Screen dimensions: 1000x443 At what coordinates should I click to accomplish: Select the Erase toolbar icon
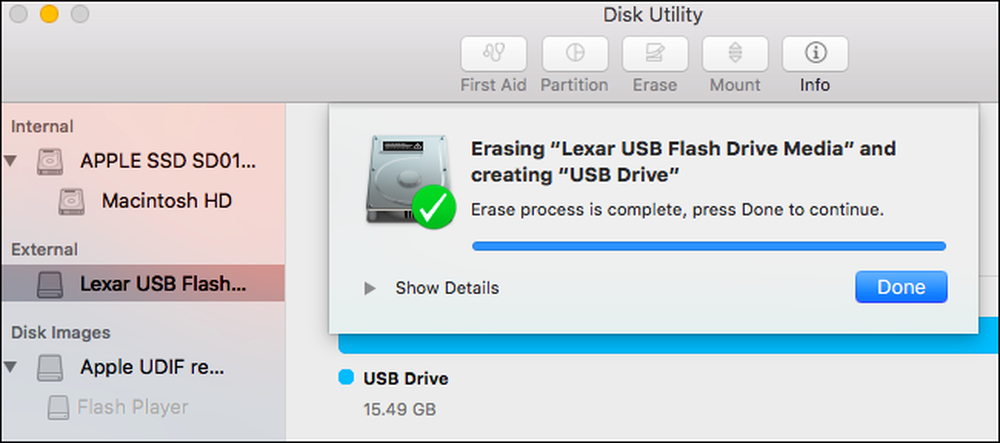click(x=655, y=54)
